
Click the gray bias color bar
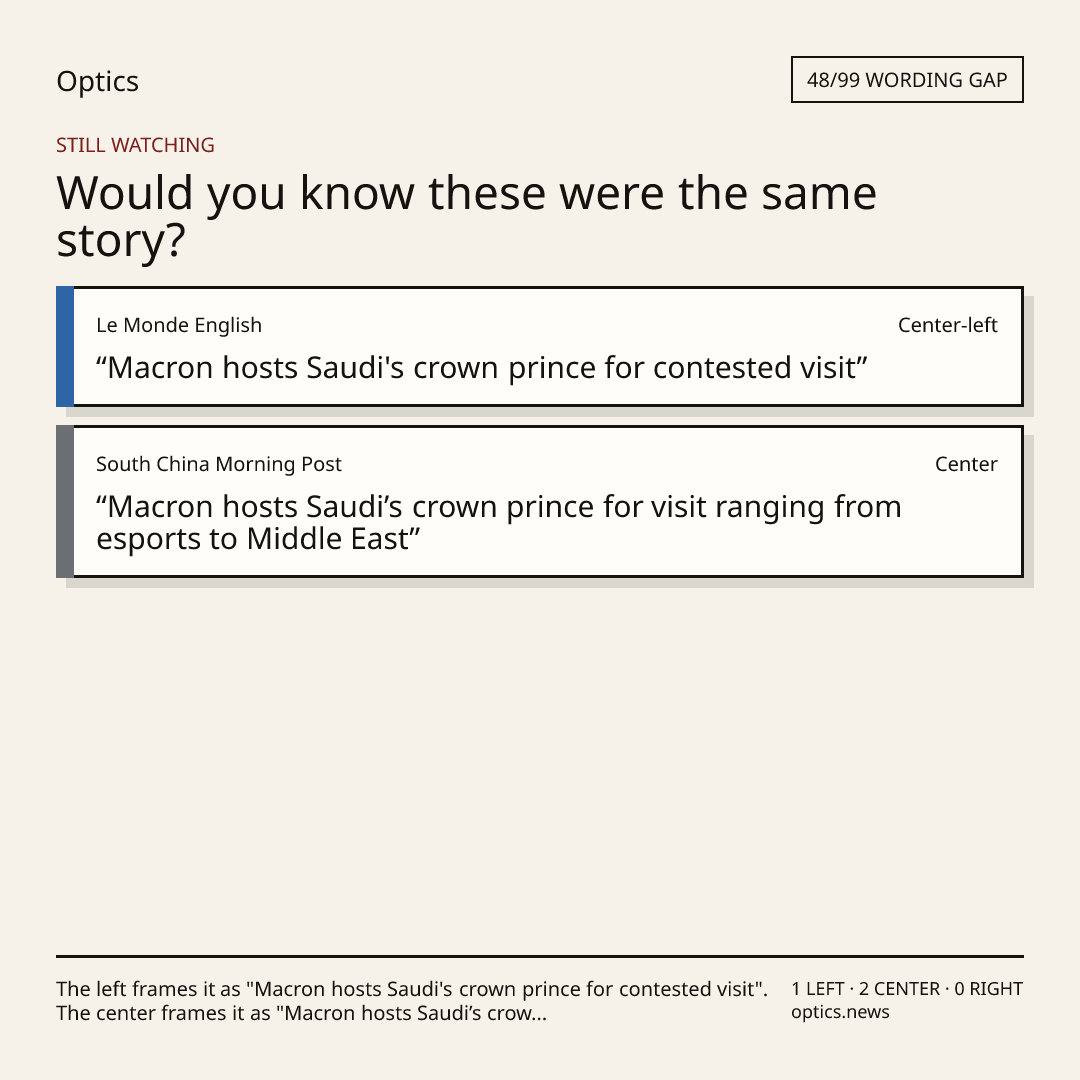pyautogui.click(x=65, y=501)
